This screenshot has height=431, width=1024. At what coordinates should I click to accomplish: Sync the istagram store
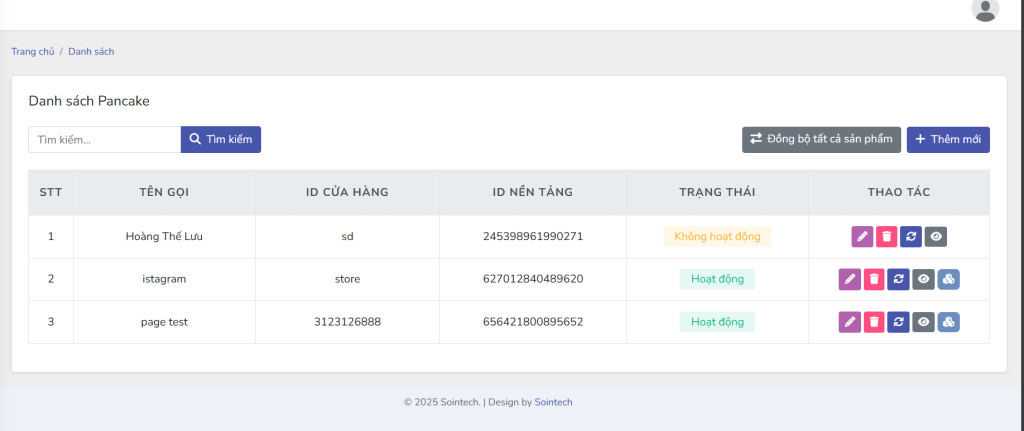898,279
